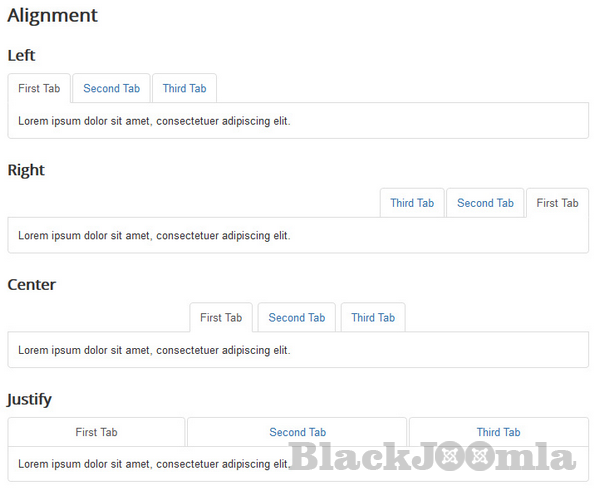600x496 pixels.
Task: Click the Lorem ipsum text in Center panel
Action: click(x=154, y=351)
